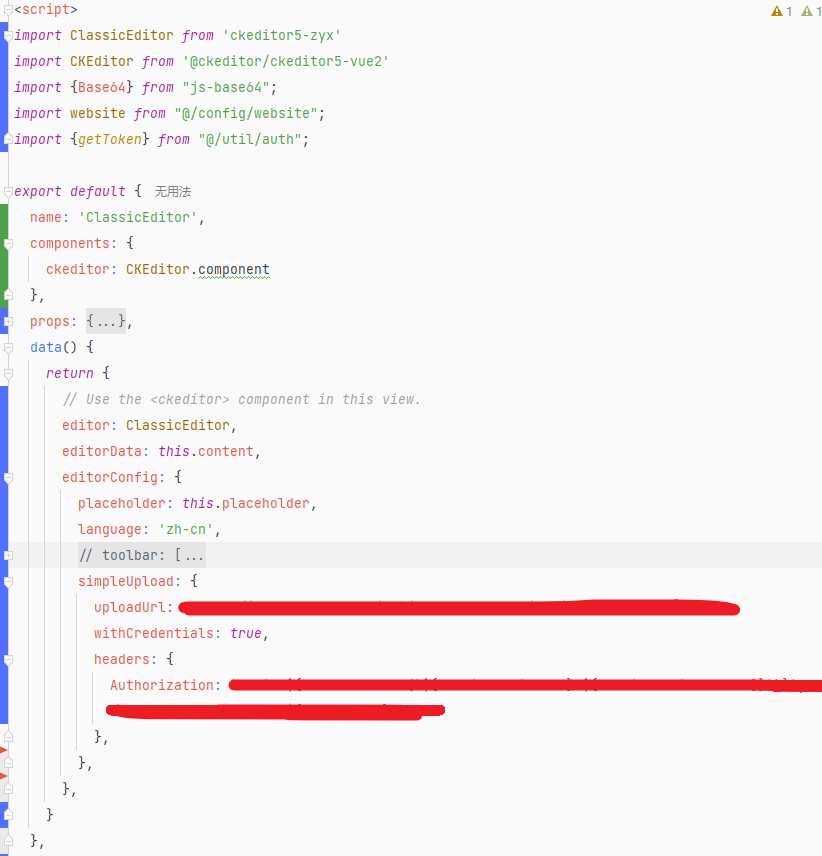Collapse the editorConfig object
The width and height of the screenshot is (822, 856).
coord(8,477)
